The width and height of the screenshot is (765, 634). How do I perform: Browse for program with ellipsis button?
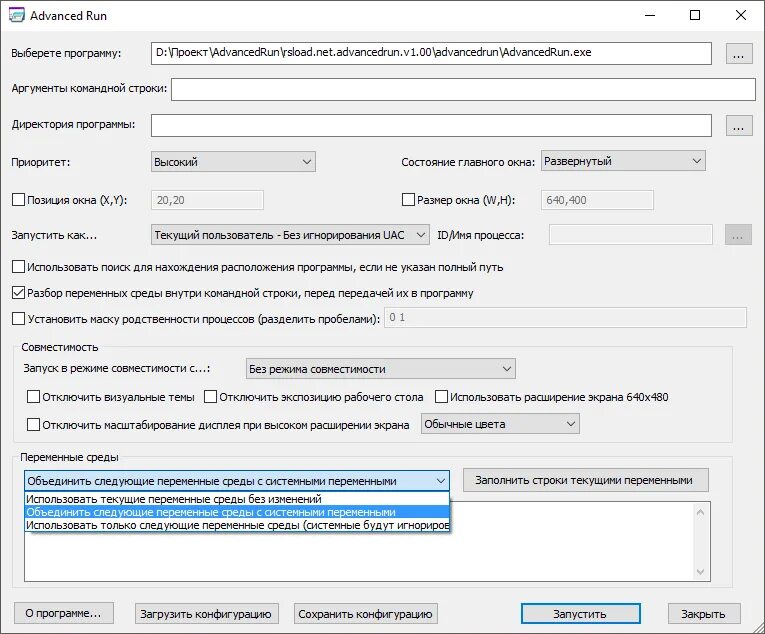[x=739, y=54]
